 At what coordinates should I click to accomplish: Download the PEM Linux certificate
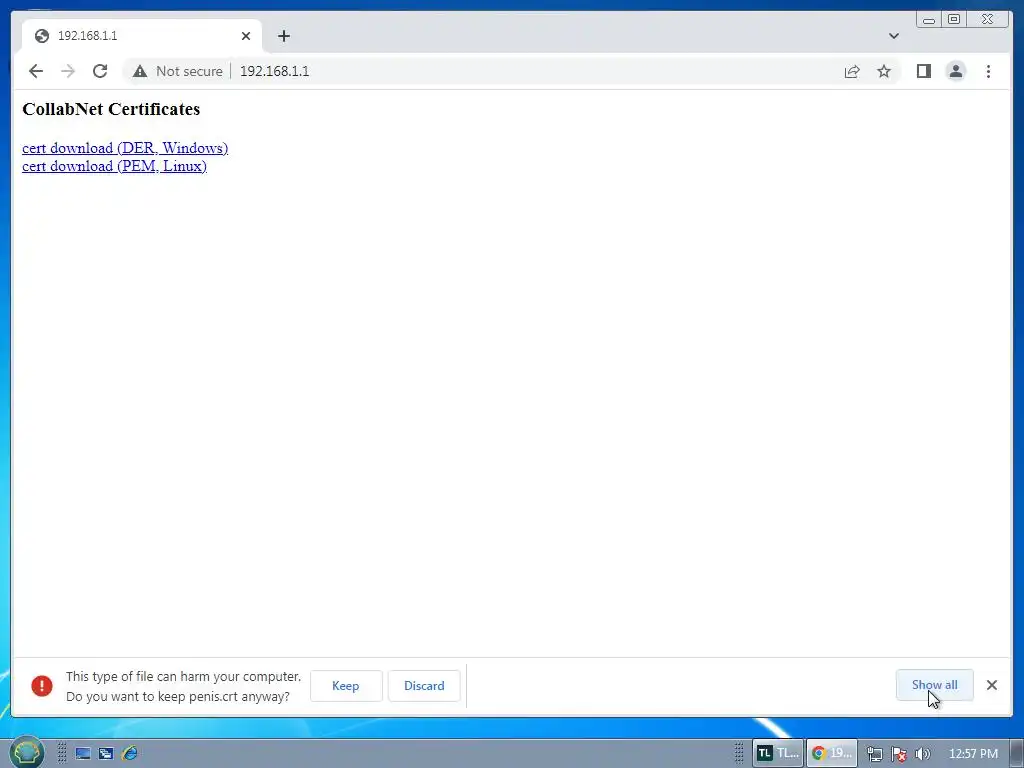click(114, 167)
